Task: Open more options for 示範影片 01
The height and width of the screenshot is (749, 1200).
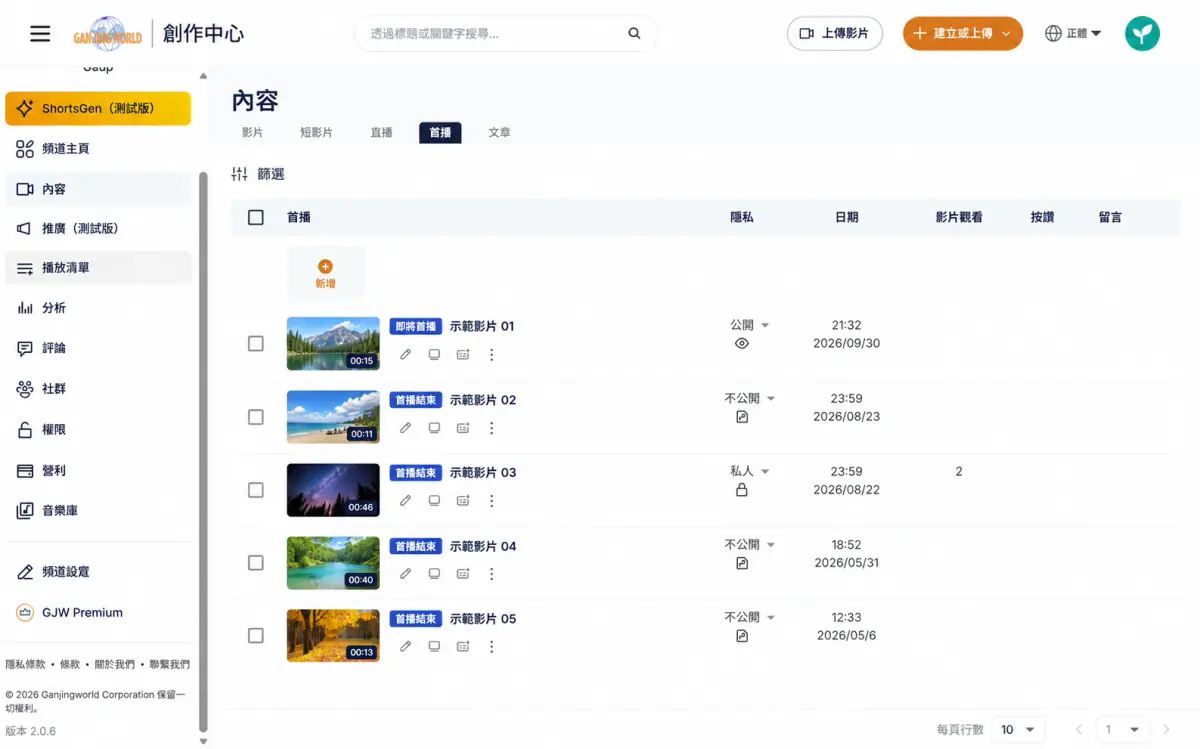Action: pos(491,354)
